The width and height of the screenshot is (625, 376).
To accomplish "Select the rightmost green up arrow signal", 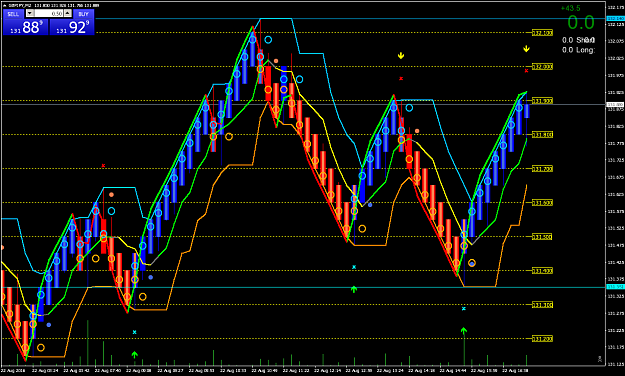I will click(x=464, y=331).
